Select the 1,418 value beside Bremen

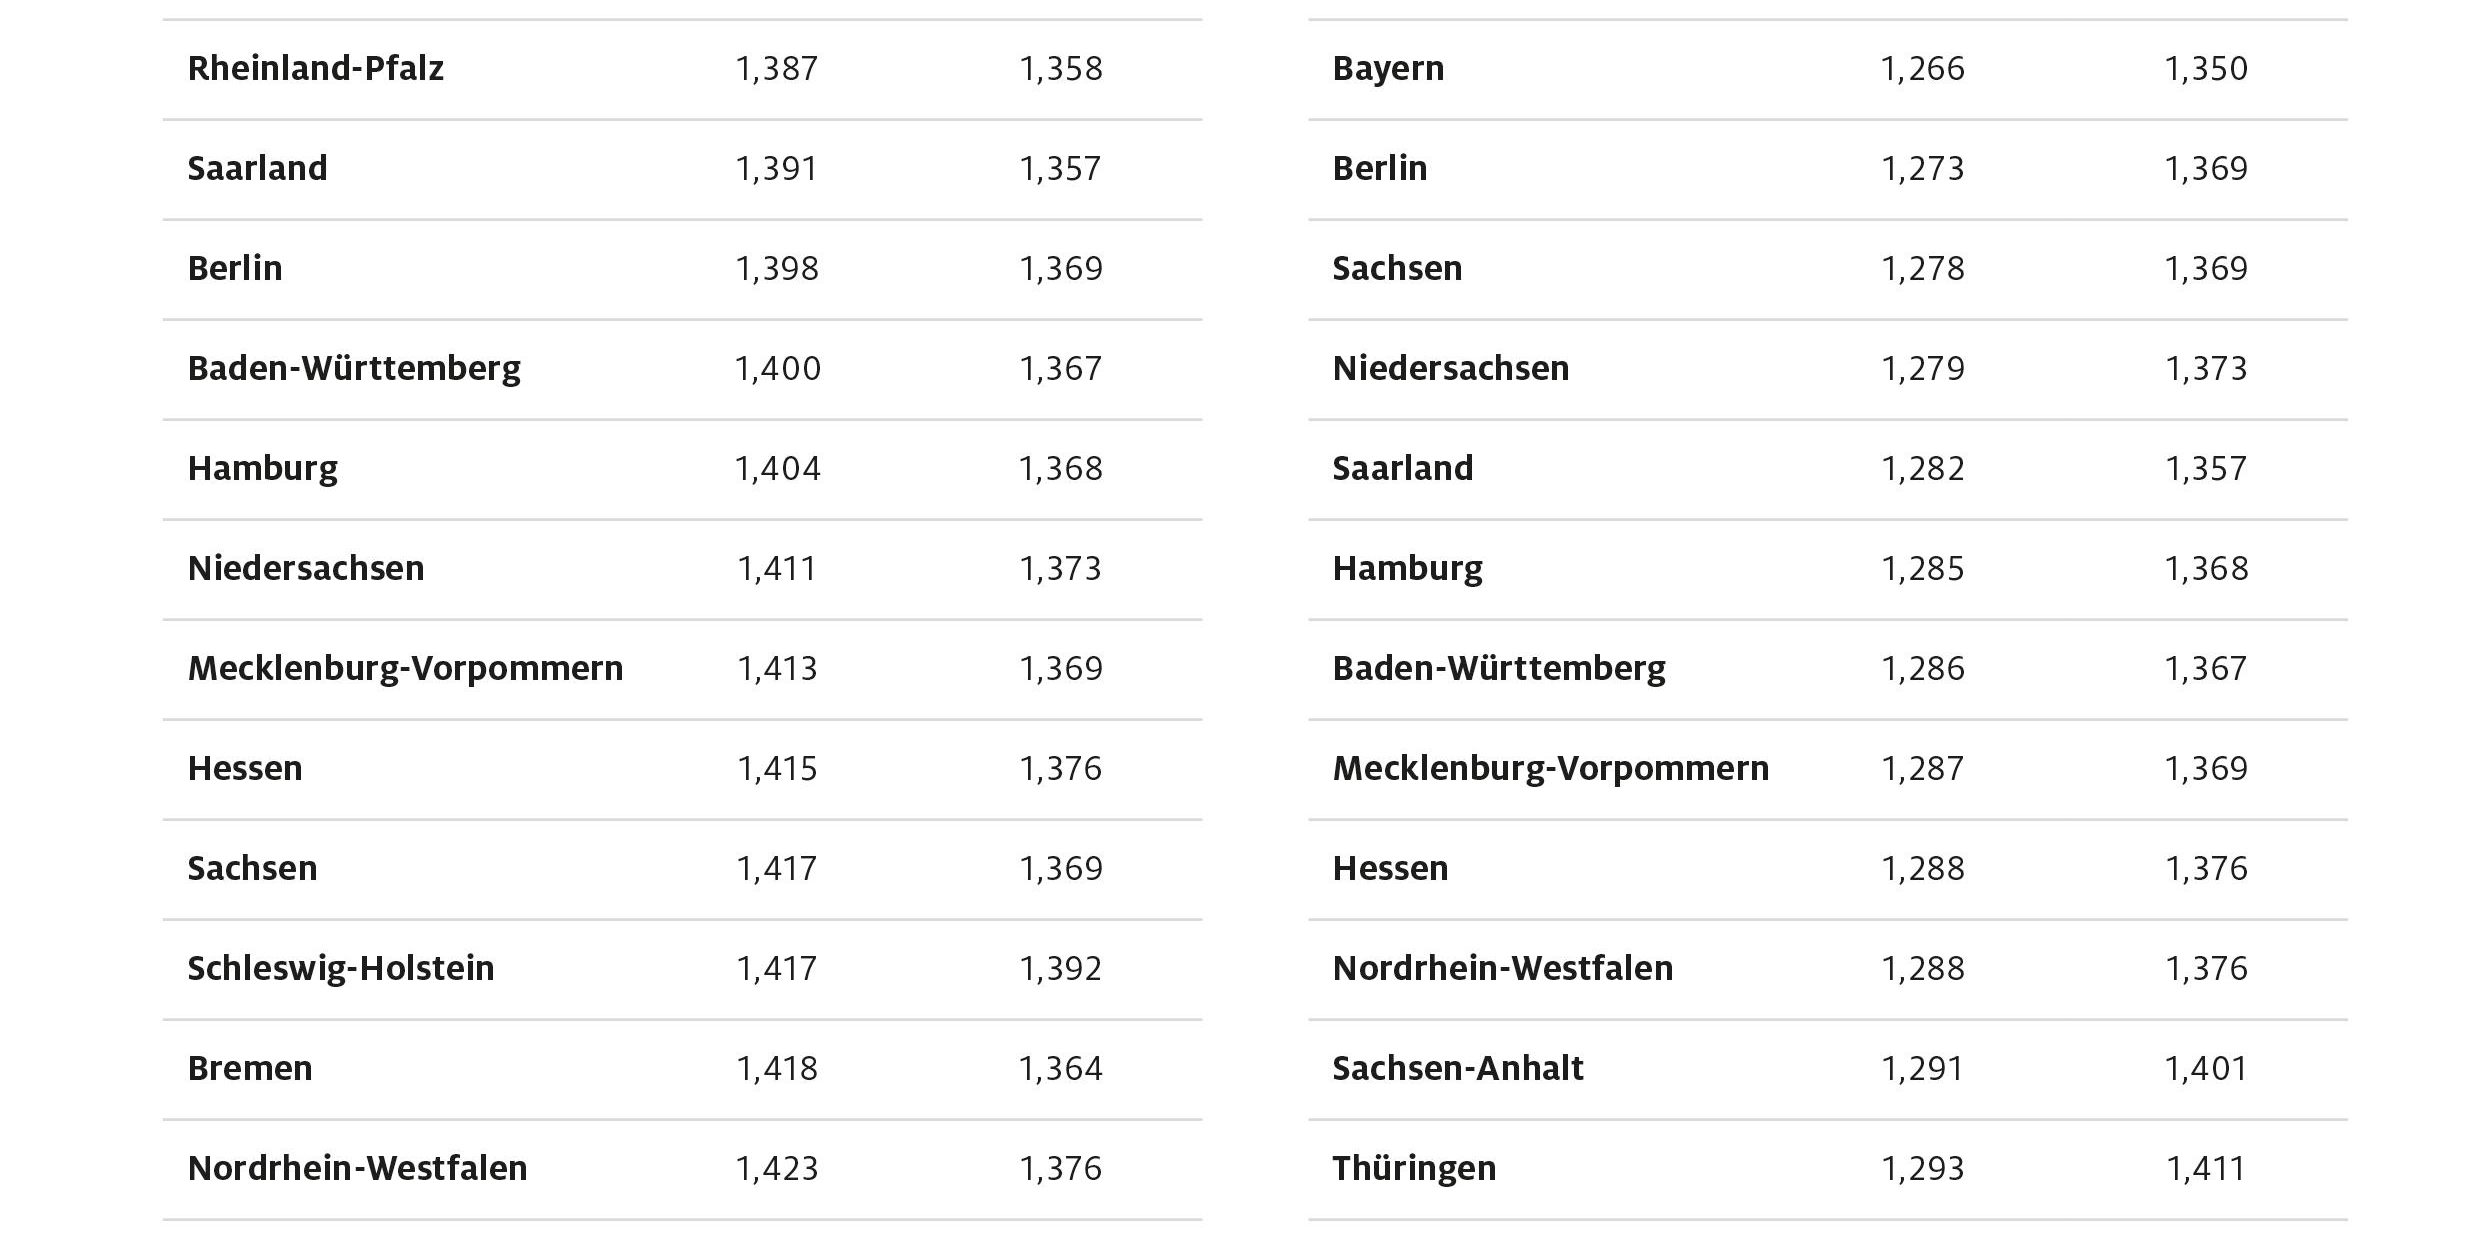pos(777,1068)
